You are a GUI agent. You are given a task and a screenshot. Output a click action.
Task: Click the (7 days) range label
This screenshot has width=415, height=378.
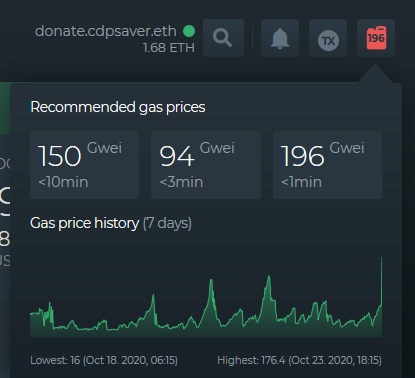coord(167,223)
